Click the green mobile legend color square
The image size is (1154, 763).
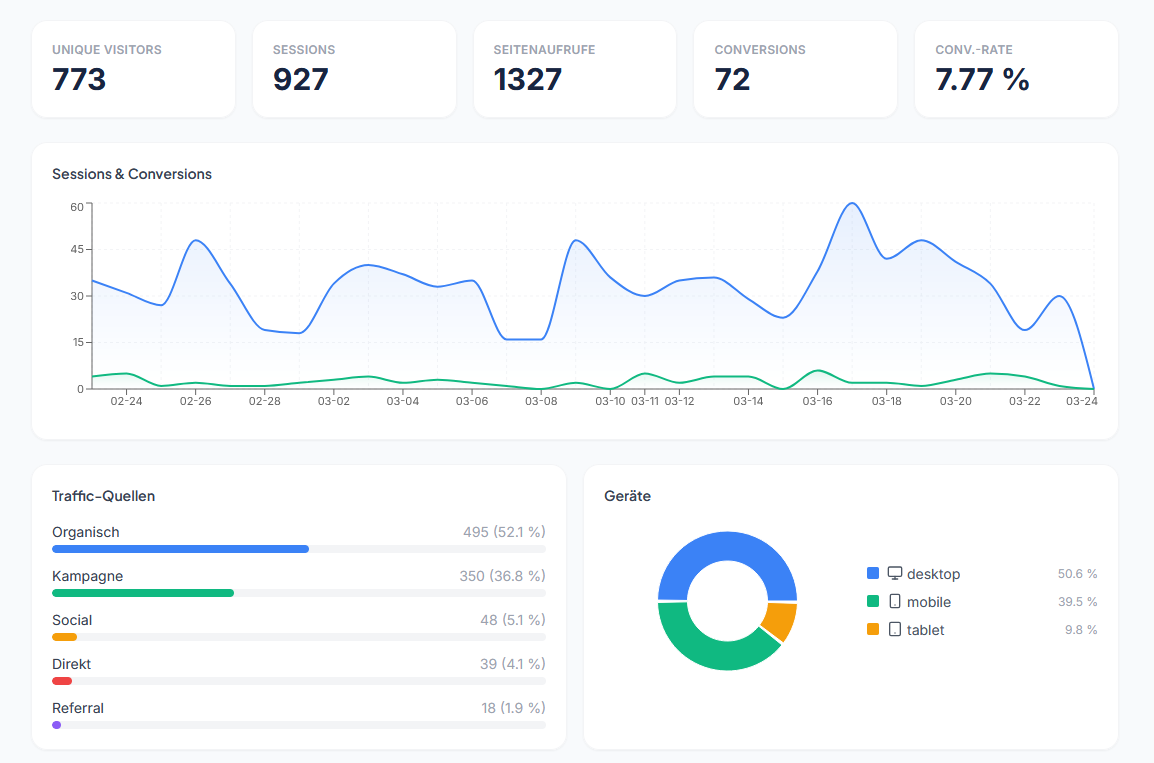tap(873, 602)
